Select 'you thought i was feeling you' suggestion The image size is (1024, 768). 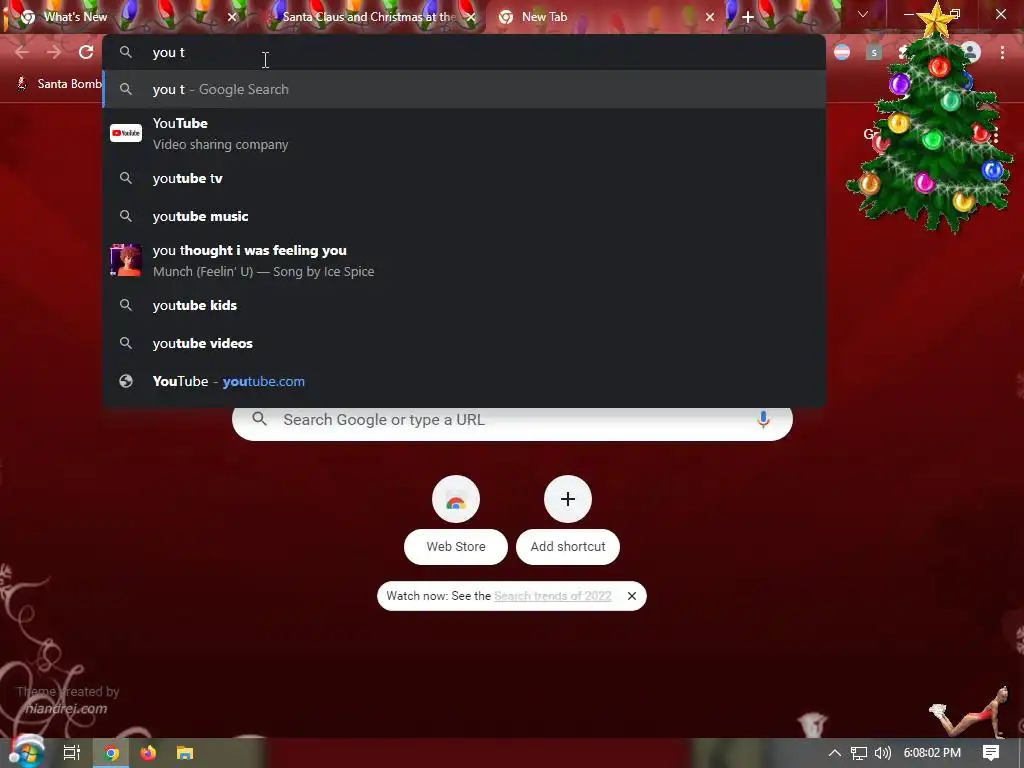(464, 261)
